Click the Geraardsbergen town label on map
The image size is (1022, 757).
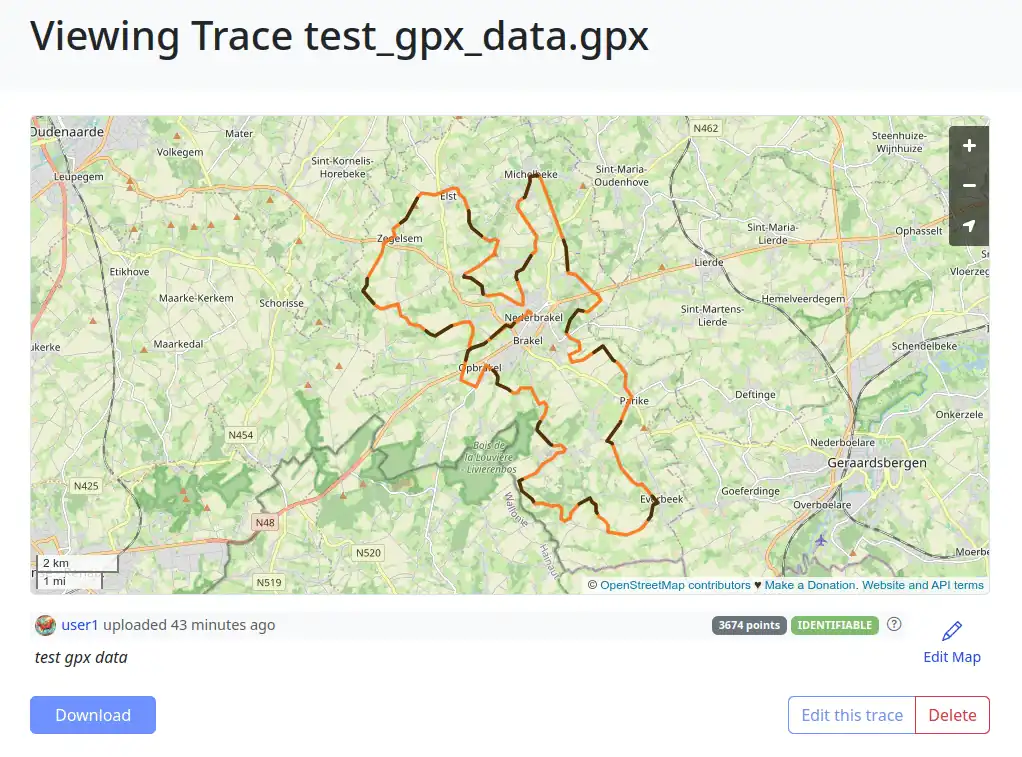(x=877, y=463)
